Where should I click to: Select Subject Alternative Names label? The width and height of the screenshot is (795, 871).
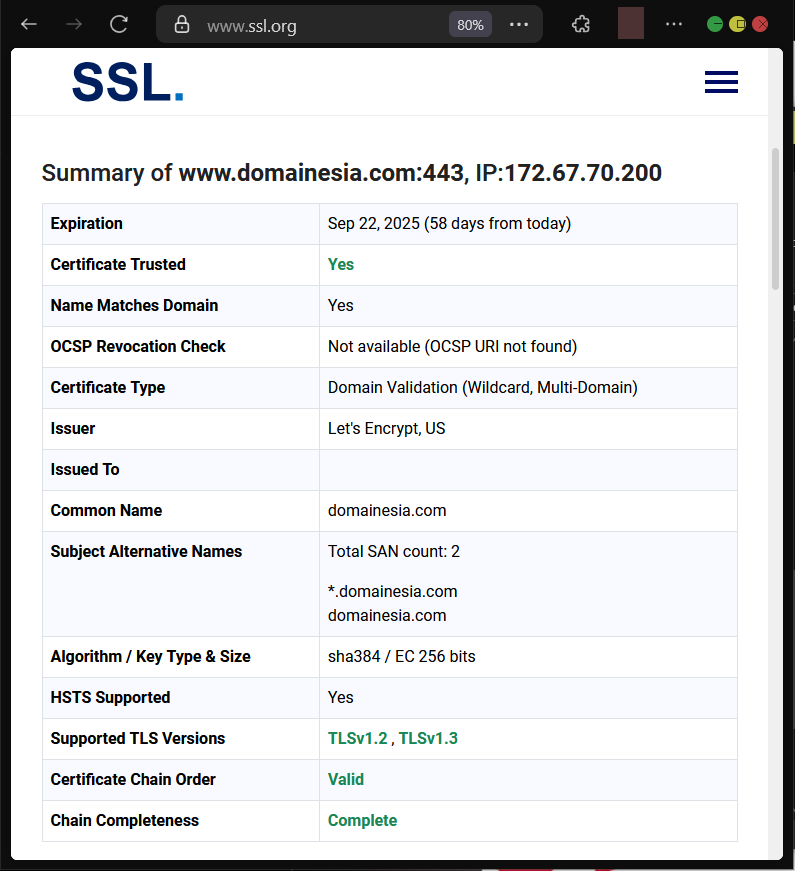point(147,552)
